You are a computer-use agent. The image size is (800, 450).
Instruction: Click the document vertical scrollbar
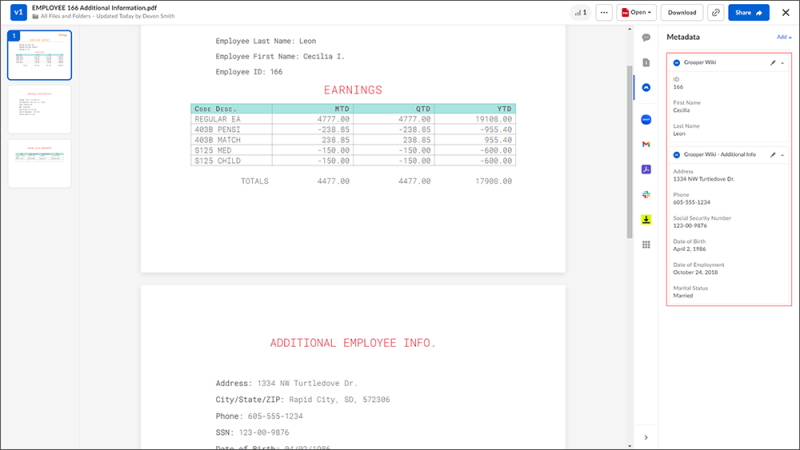pyautogui.click(x=630, y=152)
